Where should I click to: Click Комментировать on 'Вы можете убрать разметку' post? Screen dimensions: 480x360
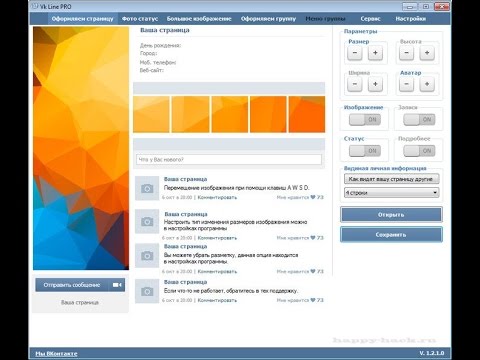217,272
